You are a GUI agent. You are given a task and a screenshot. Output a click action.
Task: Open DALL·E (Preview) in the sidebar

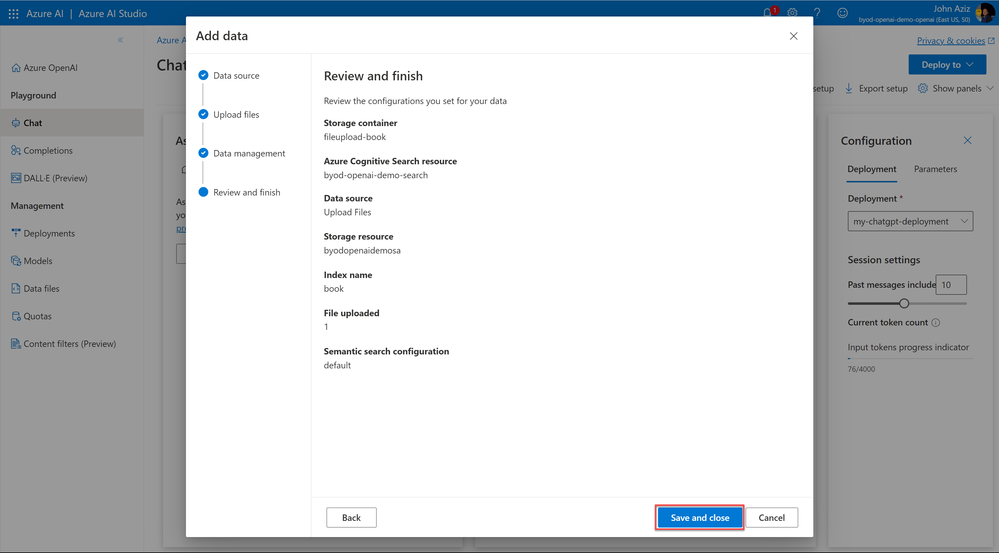[x=72, y=178]
